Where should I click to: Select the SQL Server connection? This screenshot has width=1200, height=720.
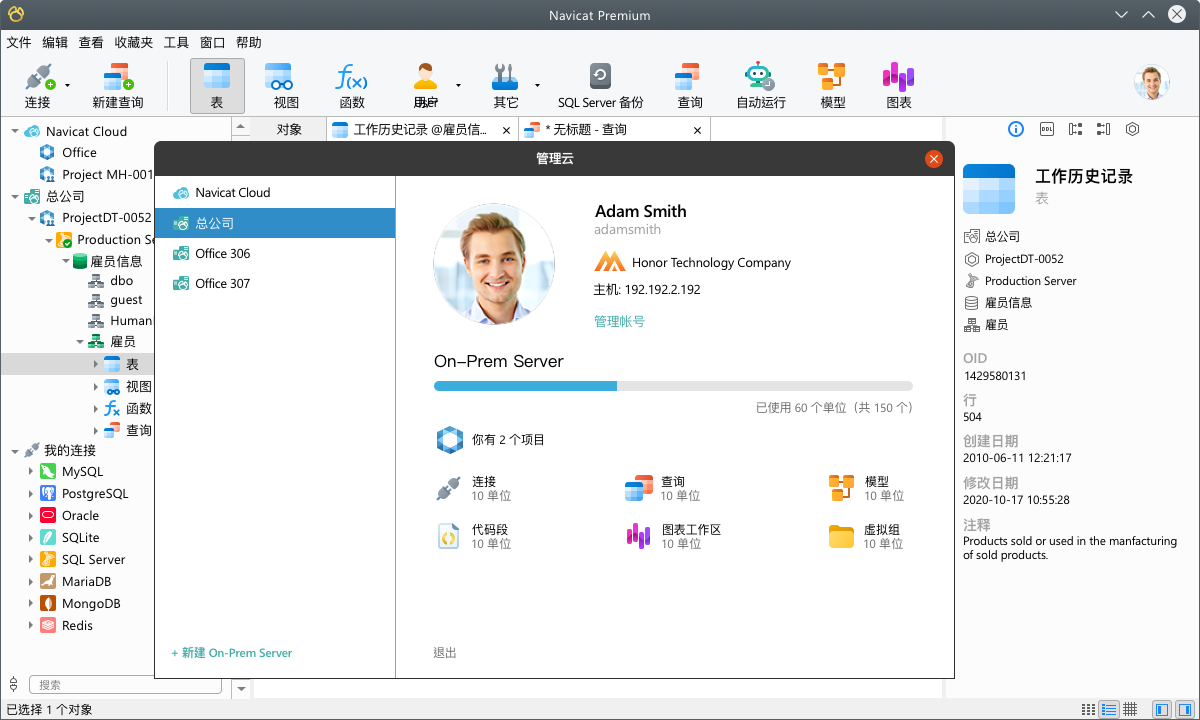[93, 559]
